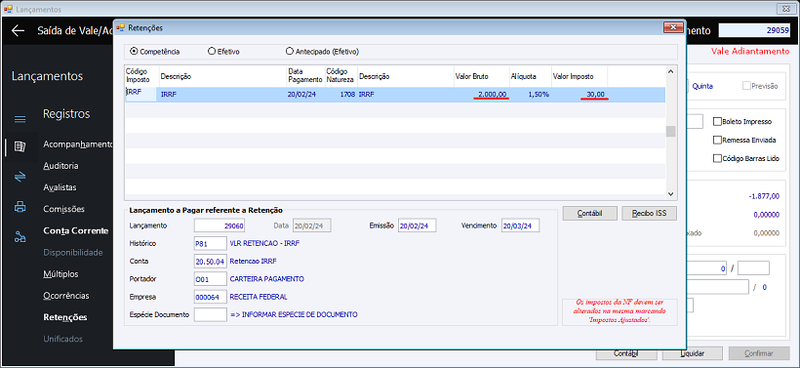Click the Recibo ISS button
This screenshot has height=368, width=800.
(649, 213)
